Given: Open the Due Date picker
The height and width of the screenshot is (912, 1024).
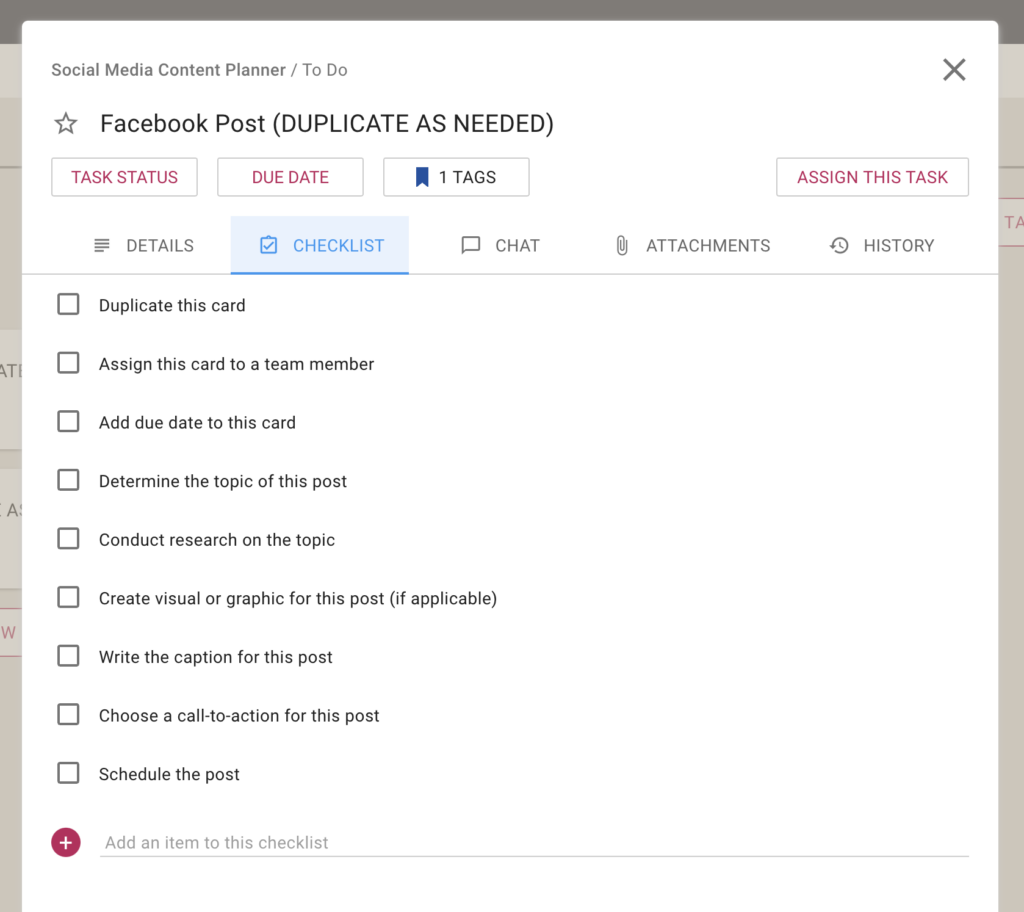Looking at the screenshot, I should pyautogui.click(x=291, y=177).
